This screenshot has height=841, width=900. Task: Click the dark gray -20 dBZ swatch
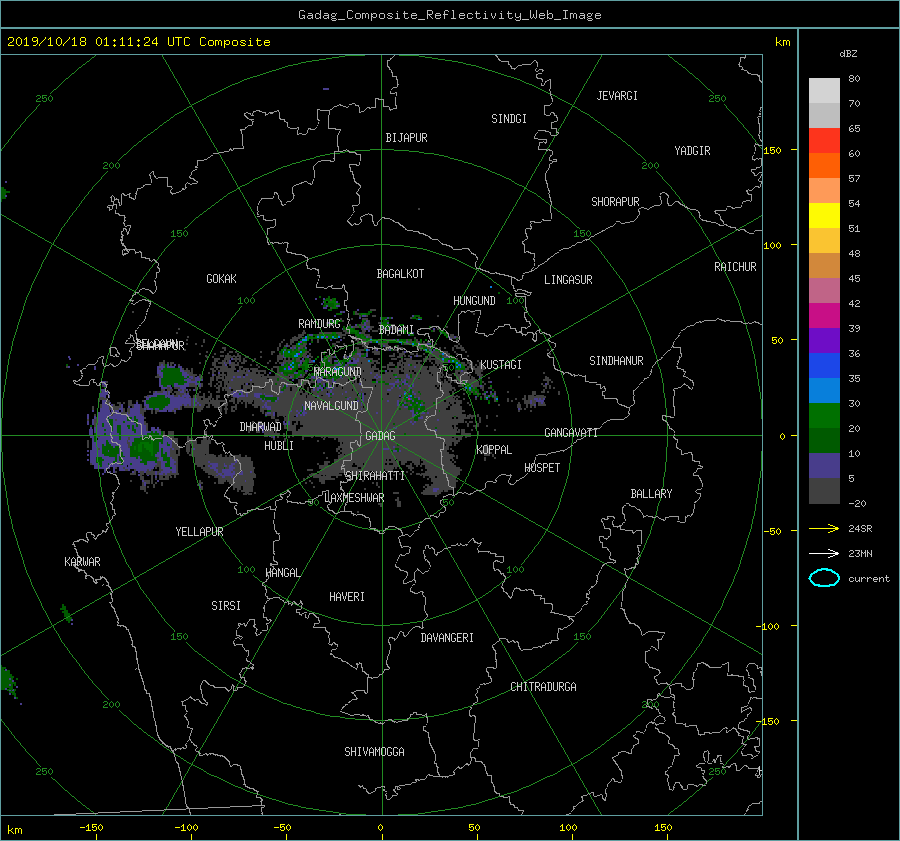824,491
